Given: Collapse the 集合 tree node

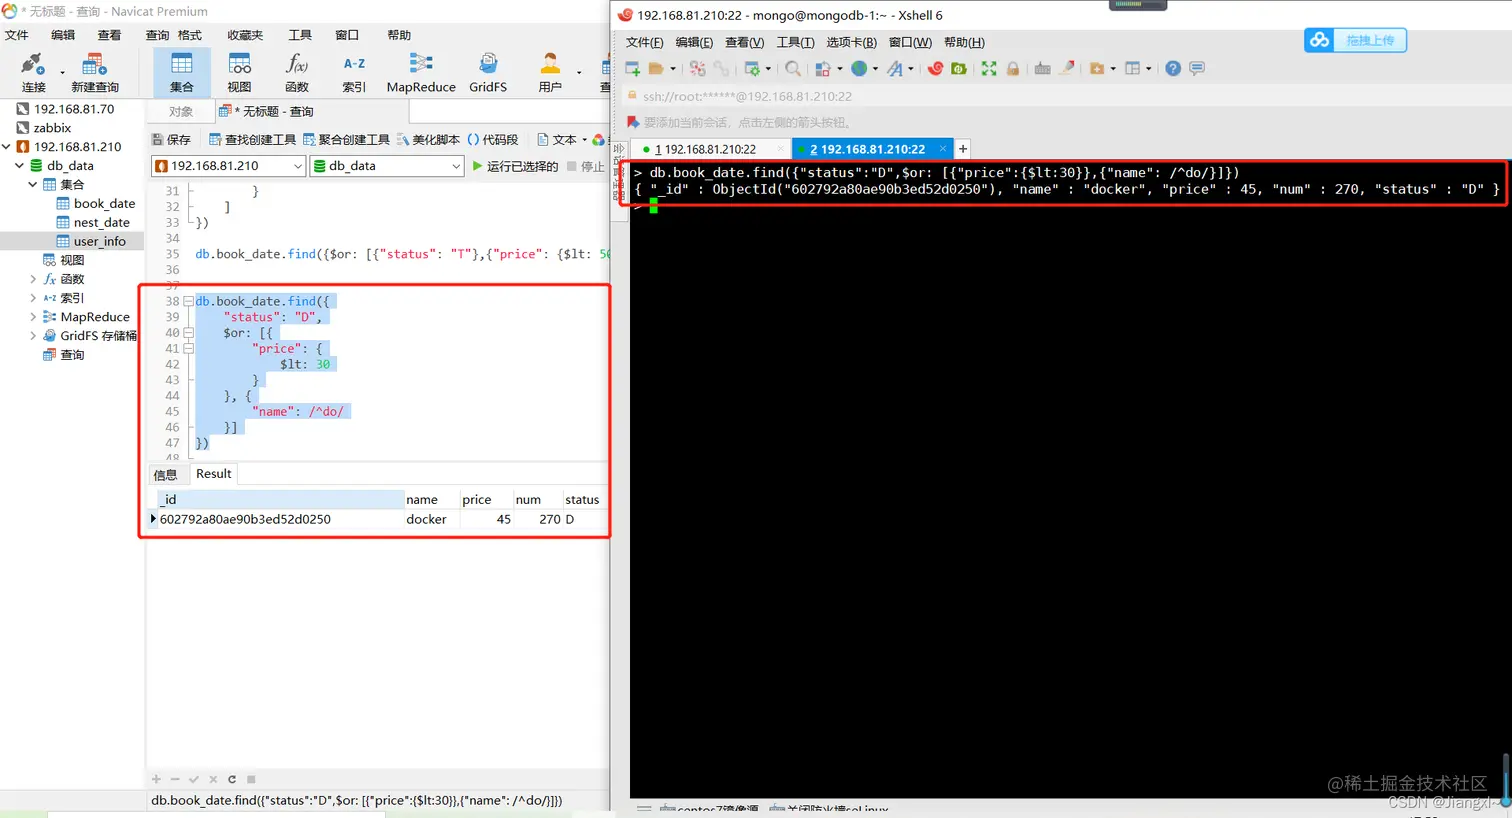Looking at the screenshot, I should (x=32, y=184).
